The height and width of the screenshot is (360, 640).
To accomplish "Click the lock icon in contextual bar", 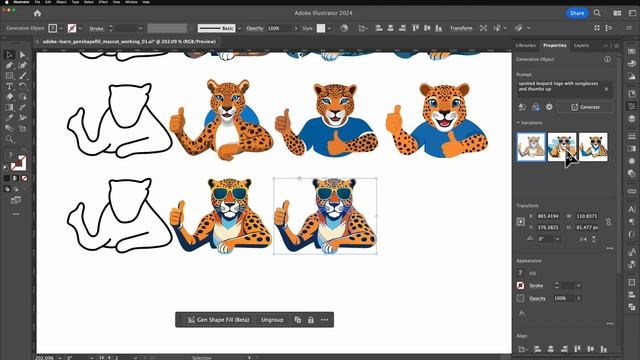I will coord(311,320).
